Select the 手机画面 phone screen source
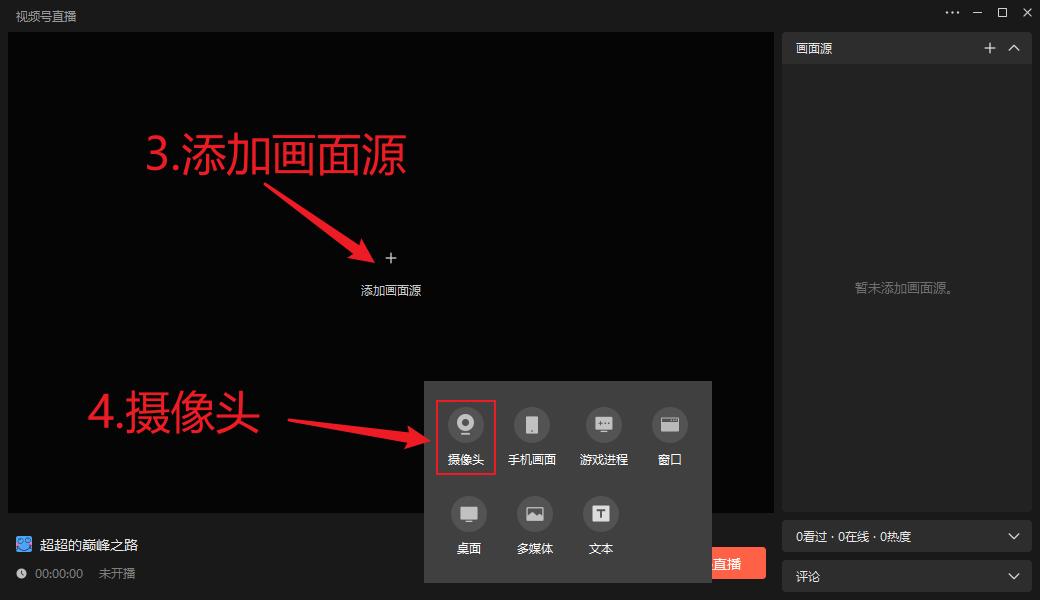 [533, 425]
